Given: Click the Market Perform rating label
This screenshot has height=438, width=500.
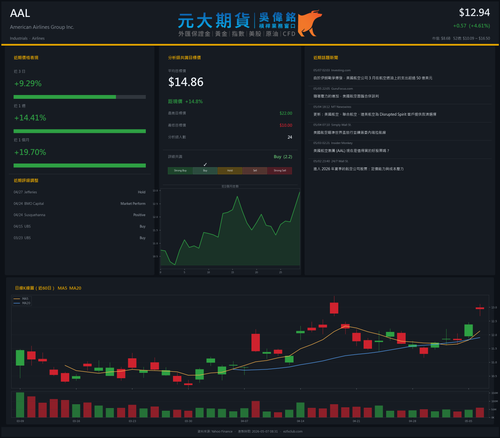Looking at the screenshot, I should 133,203.
